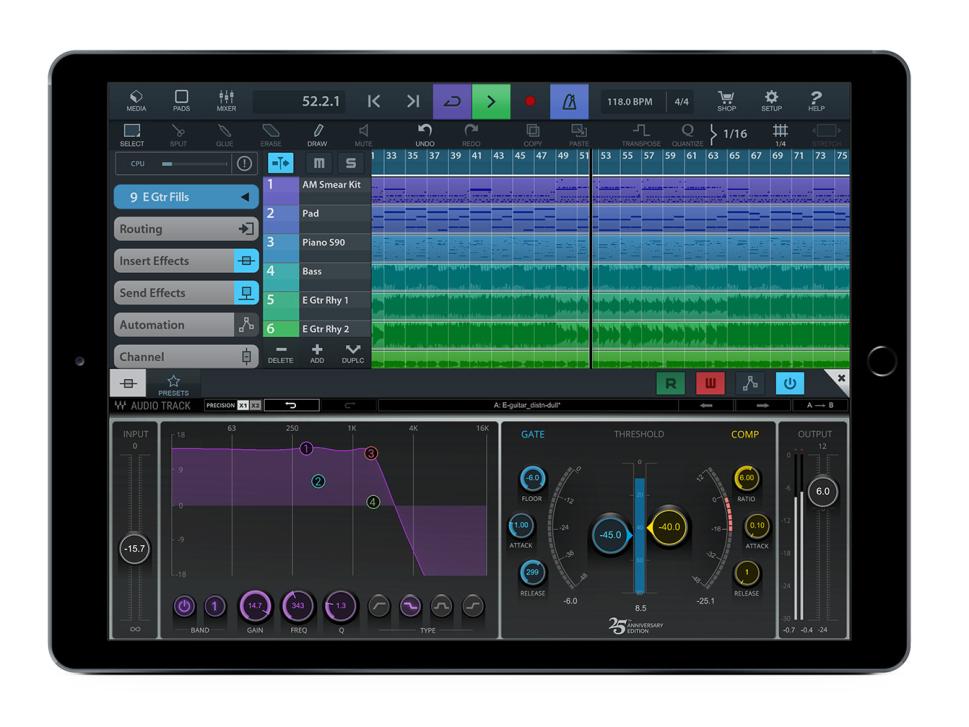Click the Undo arrow
This screenshot has height=727, width=969.
tap(425, 135)
